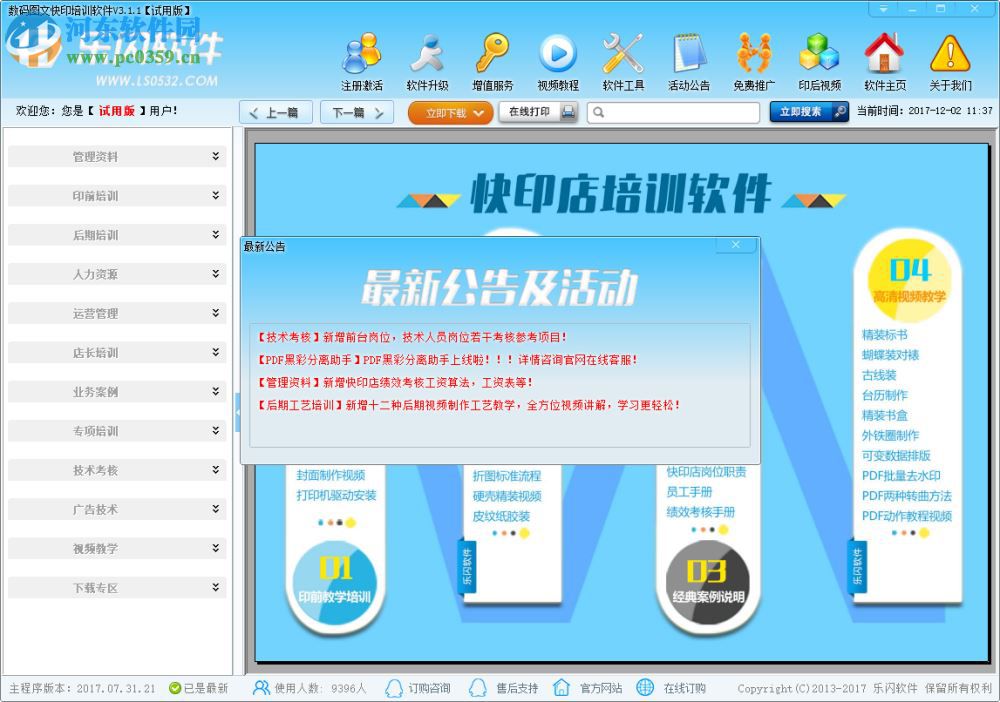Visit the 软件主页 software homepage icon

click(885, 60)
